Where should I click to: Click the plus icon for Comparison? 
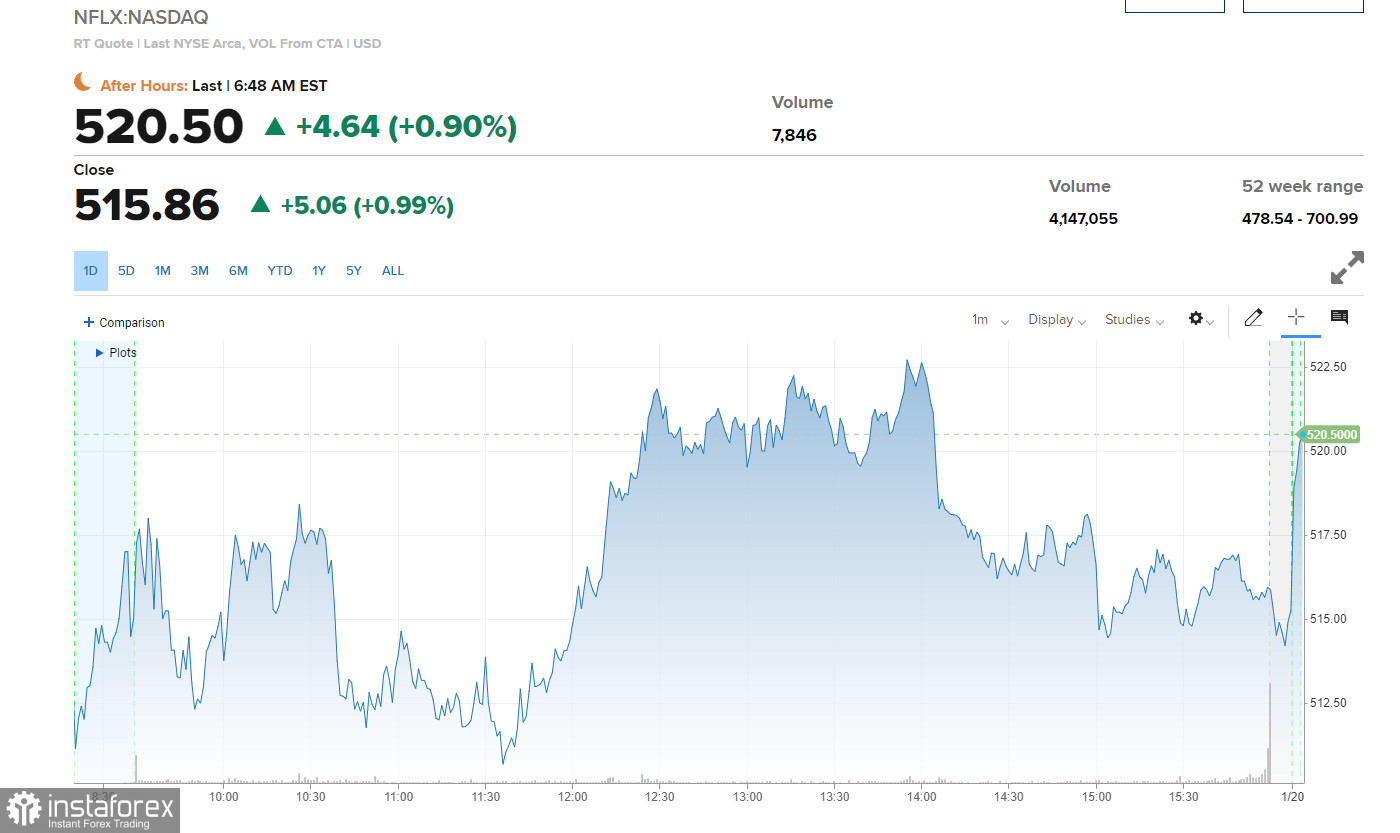coord(89,322)
